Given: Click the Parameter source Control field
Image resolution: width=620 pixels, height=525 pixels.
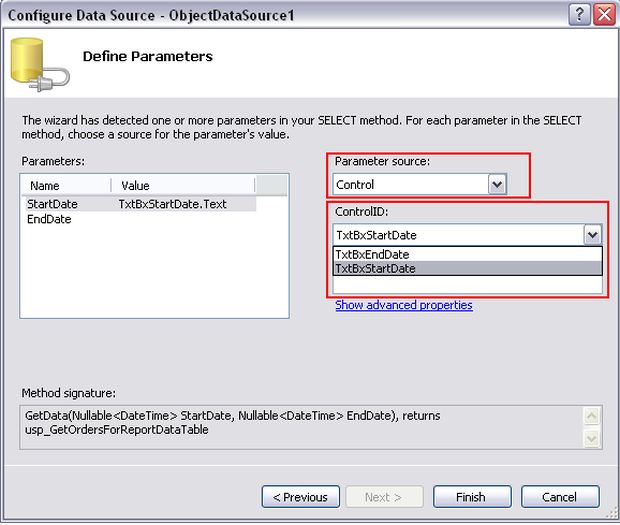Looking at the screenshot, I should pos(410,184).
